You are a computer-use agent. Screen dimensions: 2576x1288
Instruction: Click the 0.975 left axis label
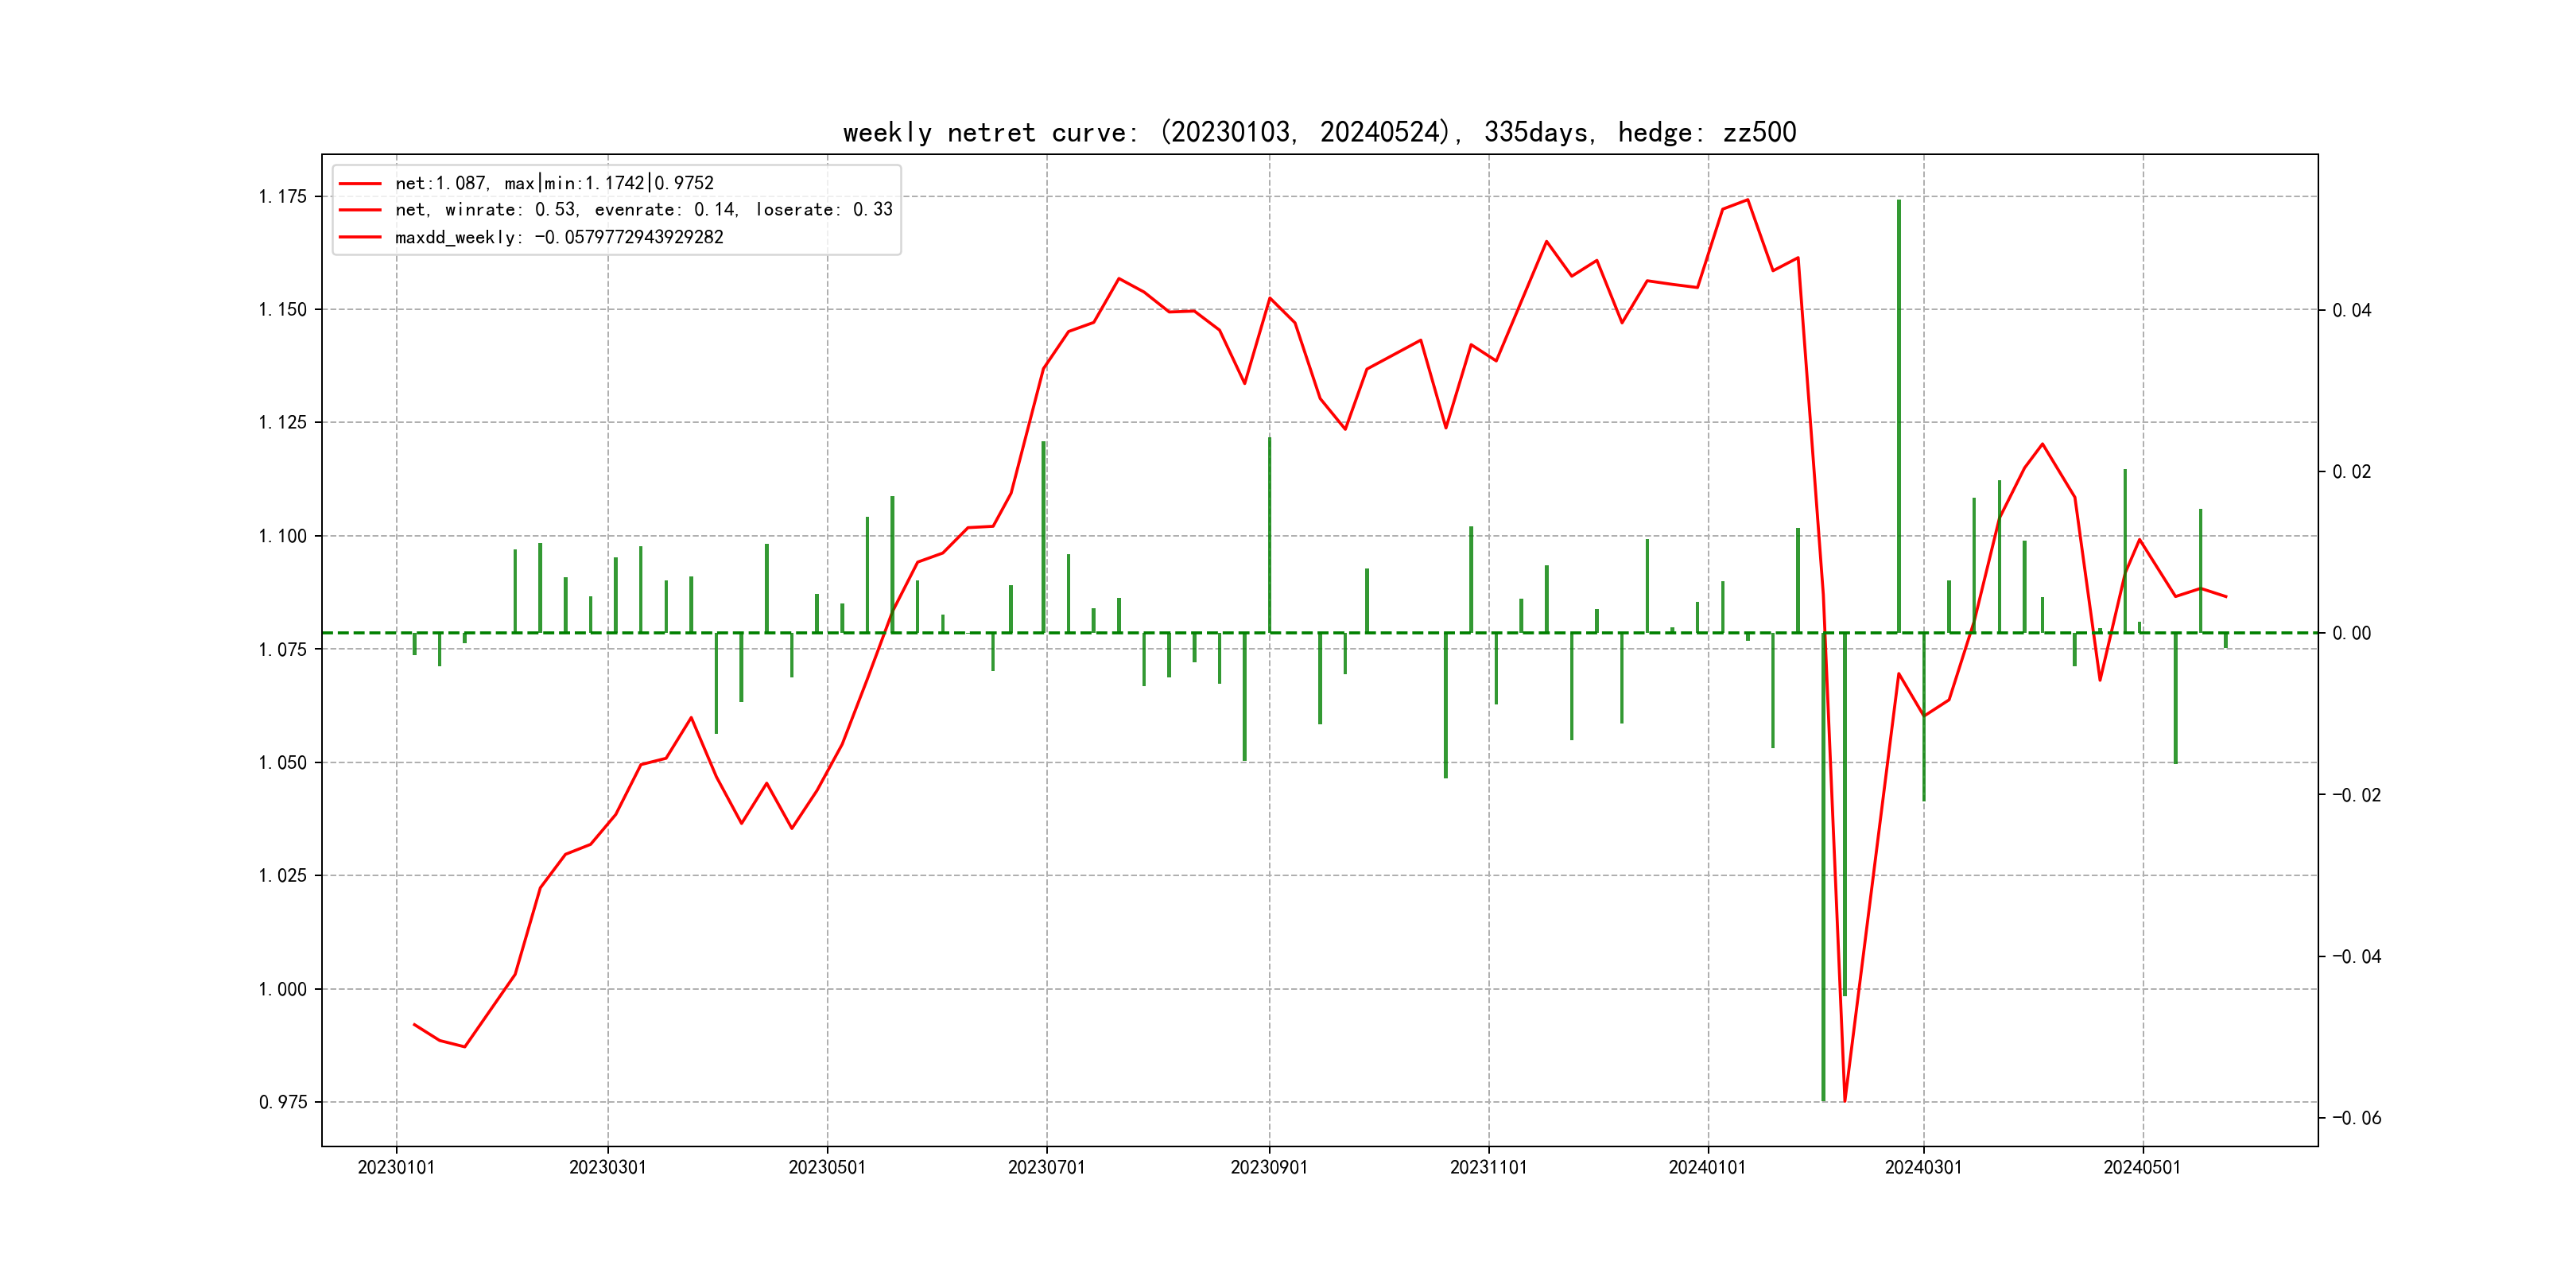point(283,1102)
